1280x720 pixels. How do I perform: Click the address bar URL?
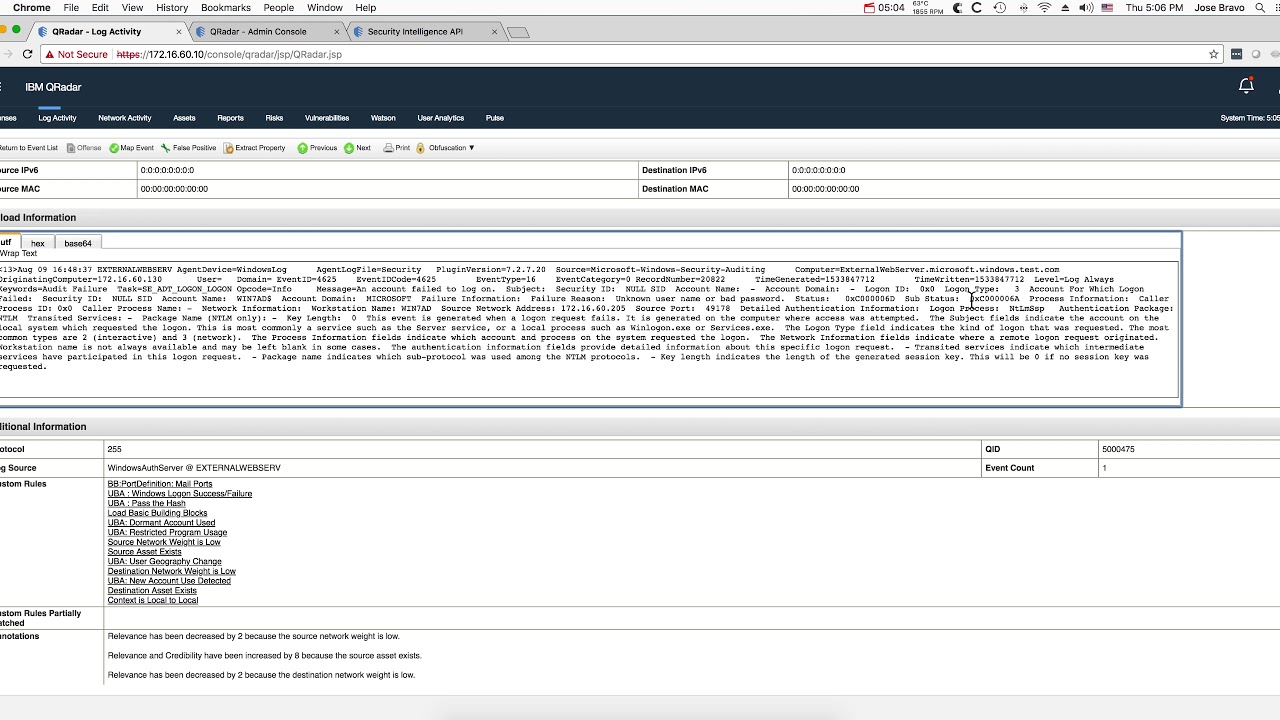pos(229,54)
